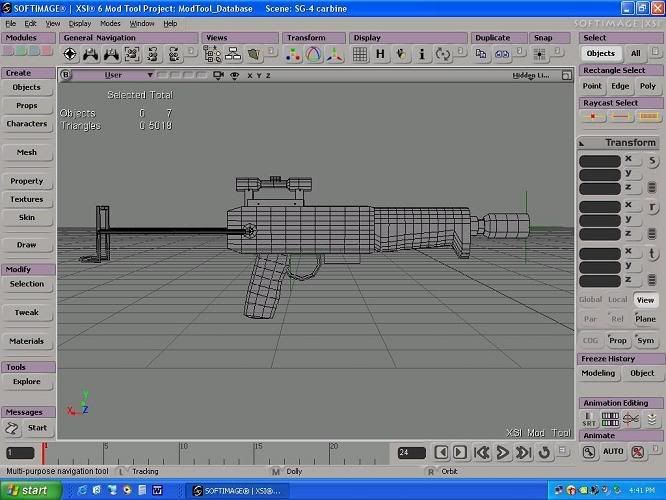Open the Hidden Line display mode dropdown

coord(531,75)
